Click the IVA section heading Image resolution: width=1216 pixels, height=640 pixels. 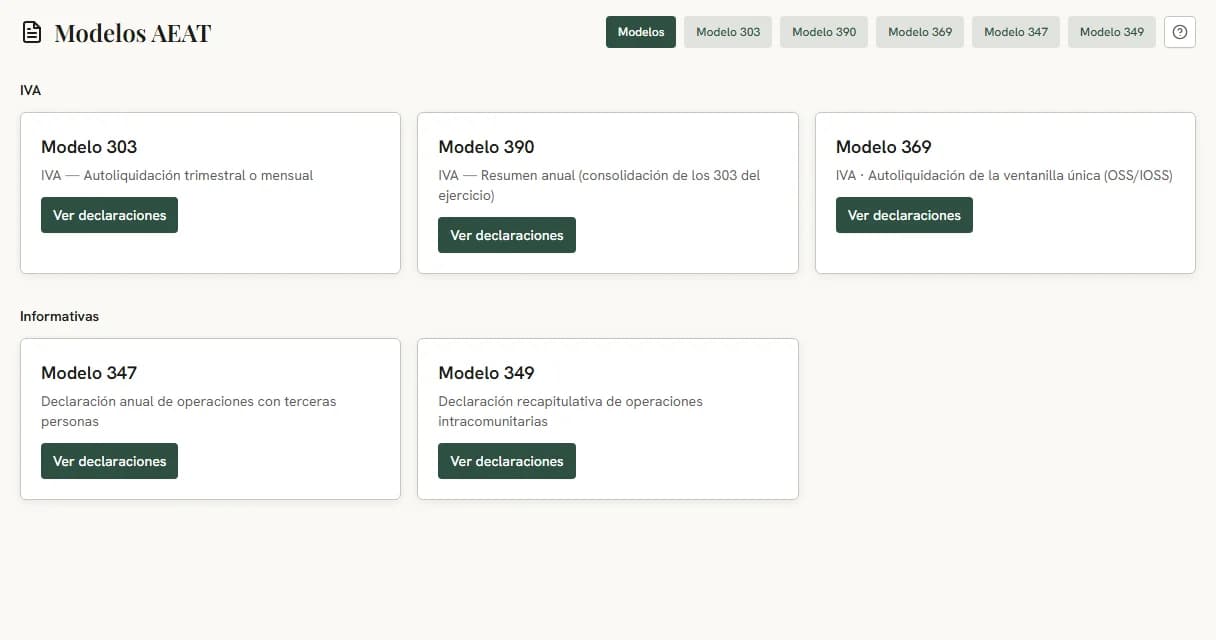coord(30,90)
